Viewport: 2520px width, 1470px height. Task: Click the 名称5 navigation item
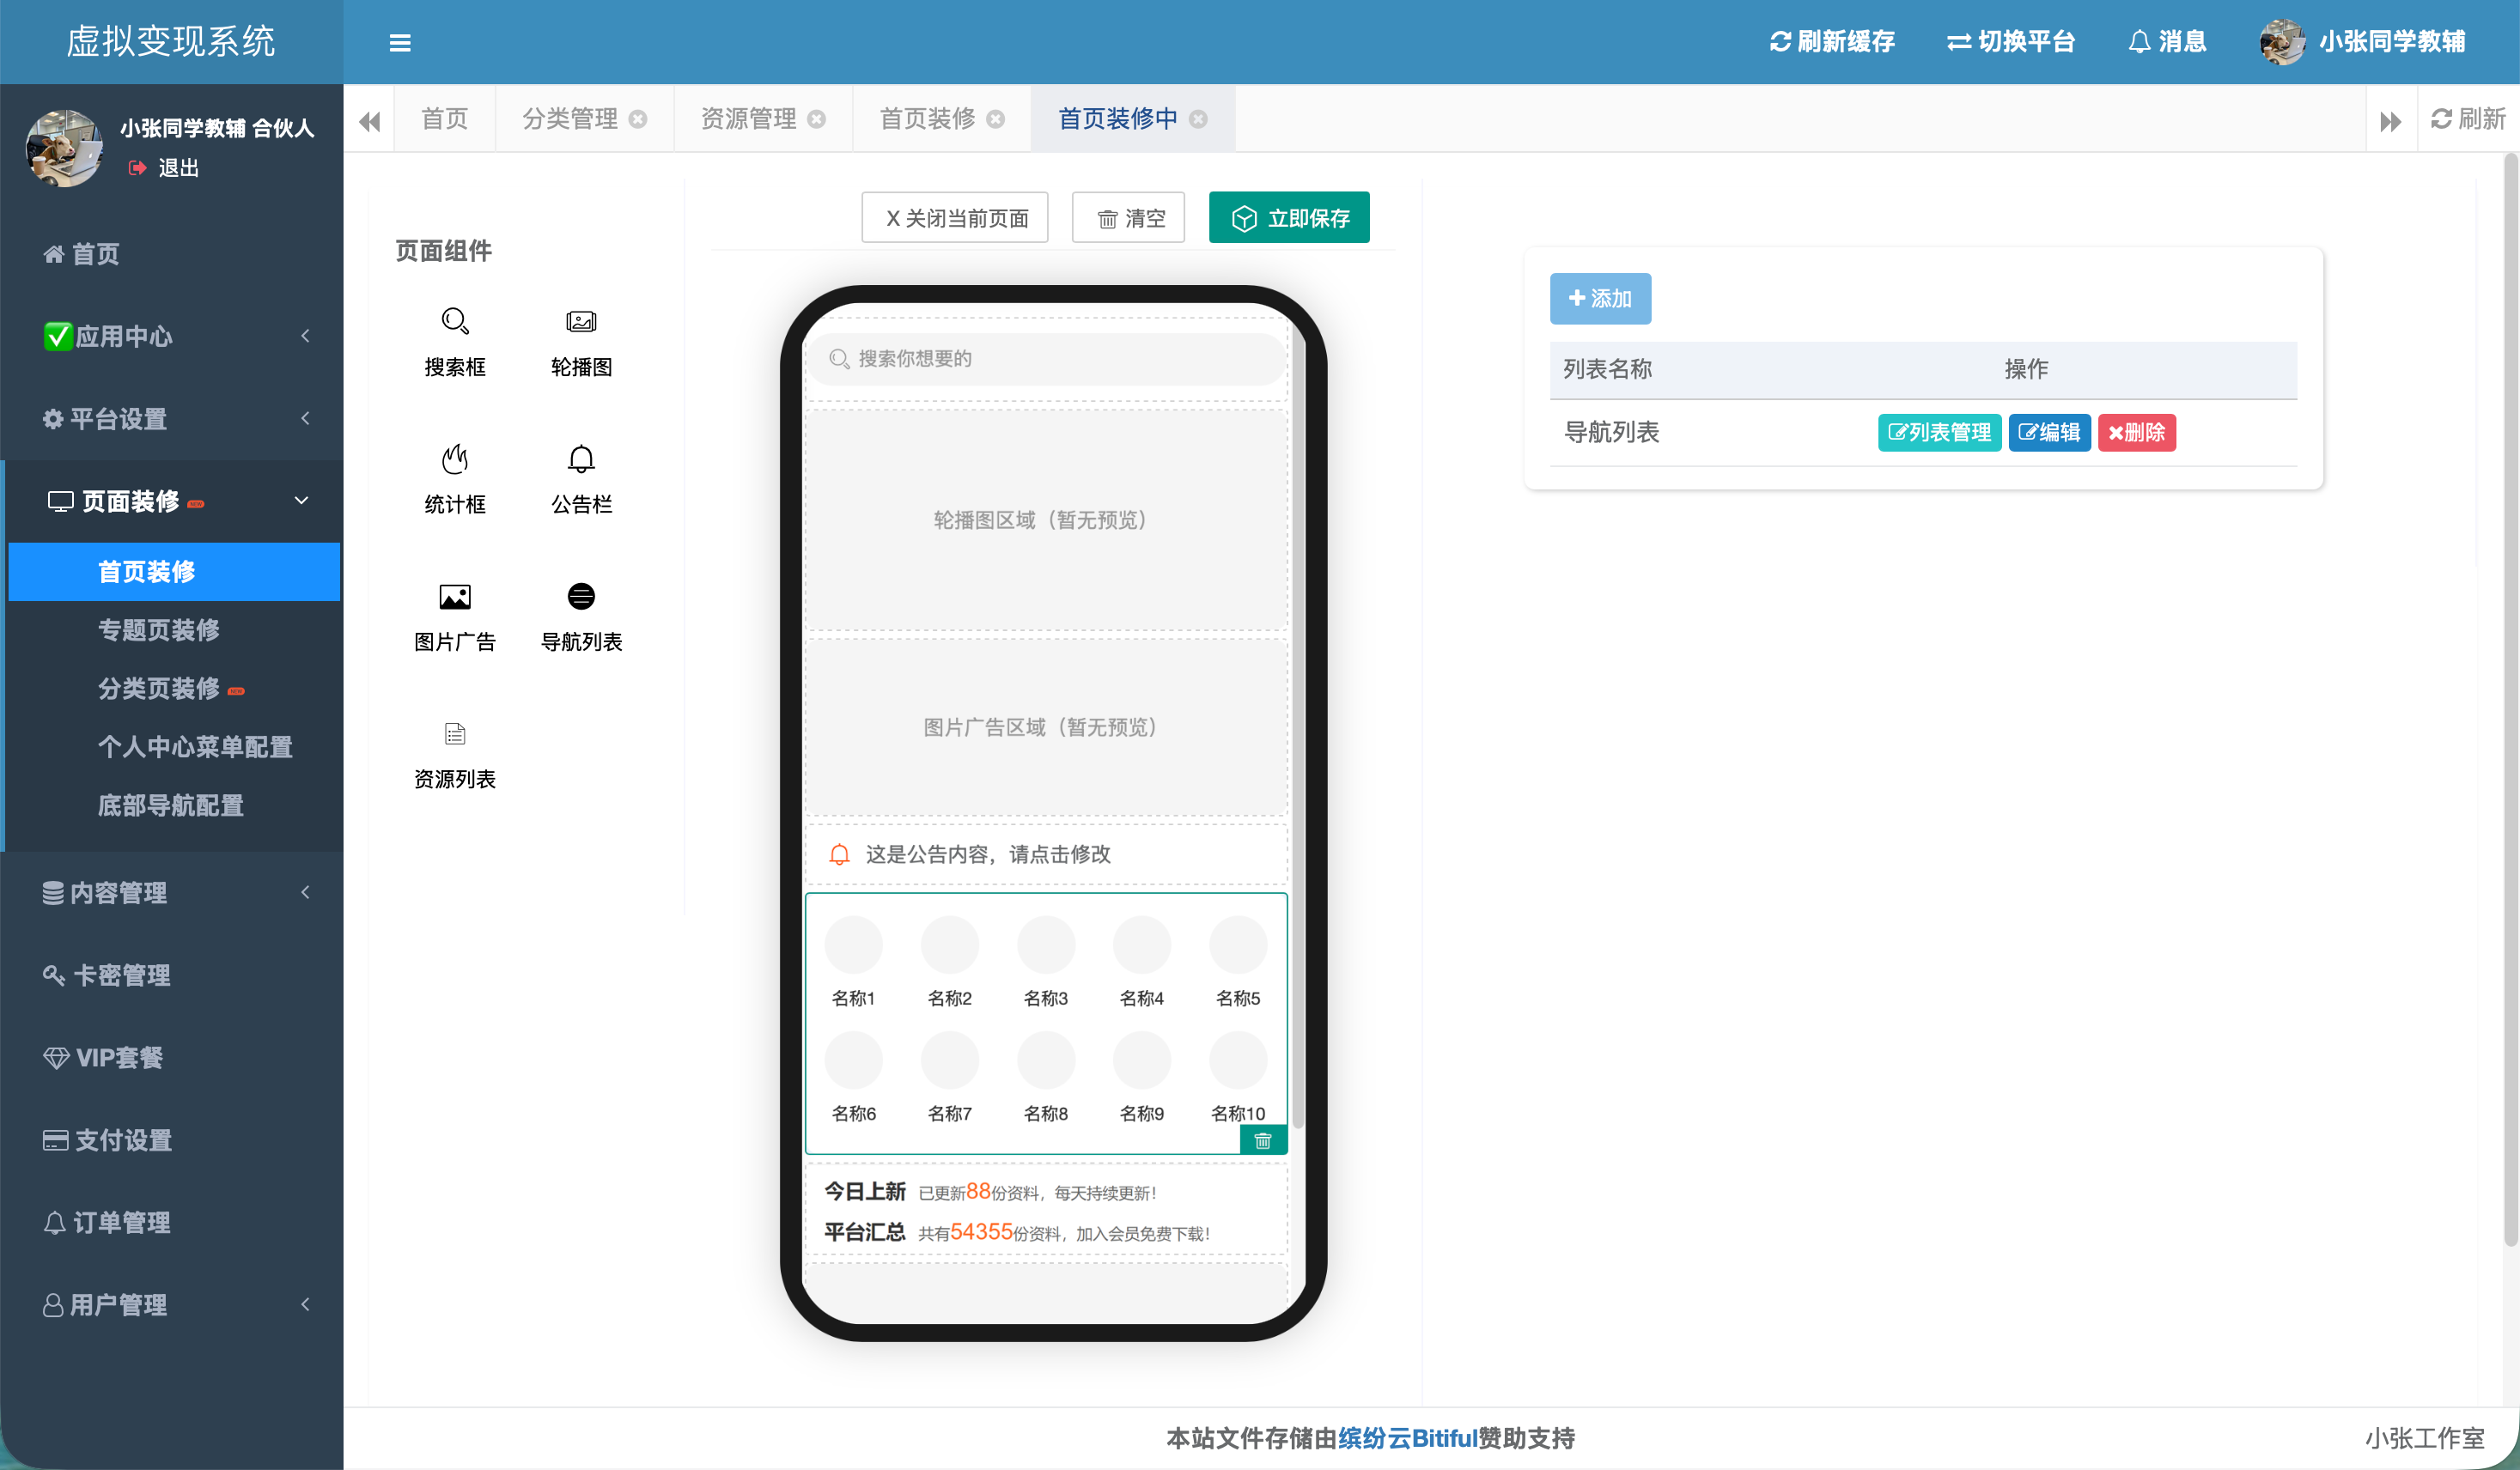tap(1238, 962)
